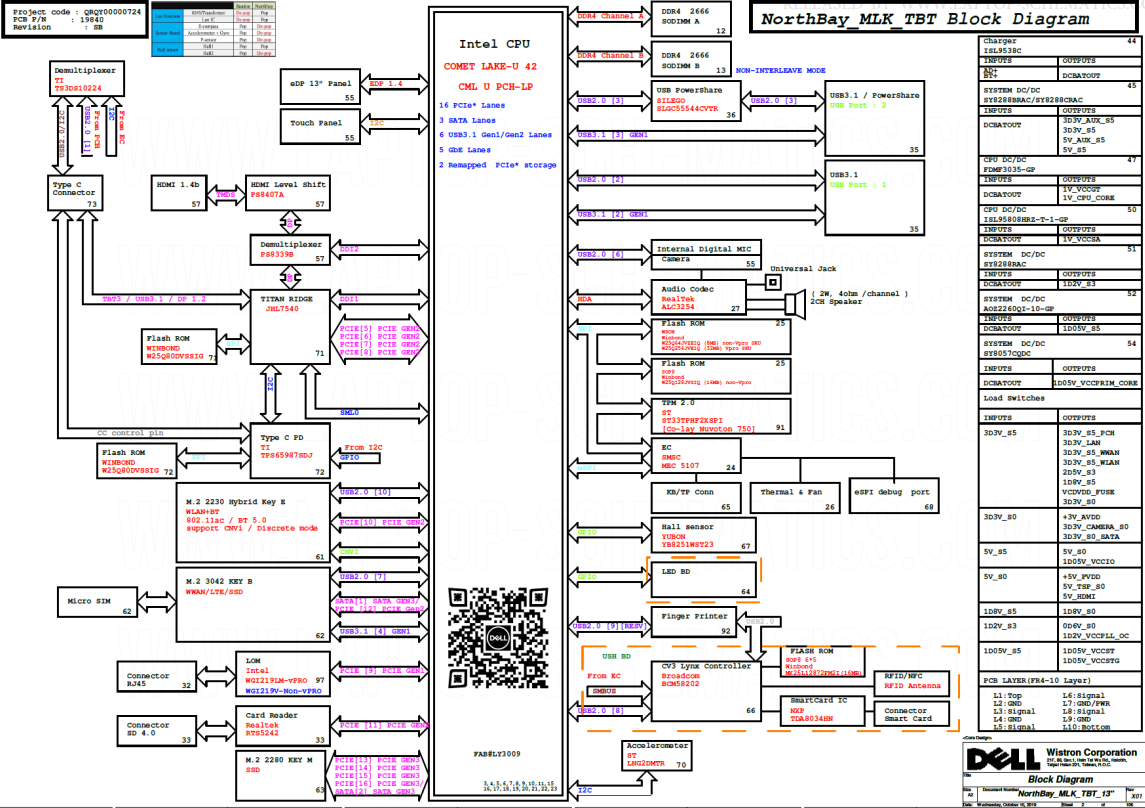Image resolution: width=1145 pixels, height=808 pixels.
Task: Click the Flash ROM block left of Titan Ridge
Action: pos(180,346)
